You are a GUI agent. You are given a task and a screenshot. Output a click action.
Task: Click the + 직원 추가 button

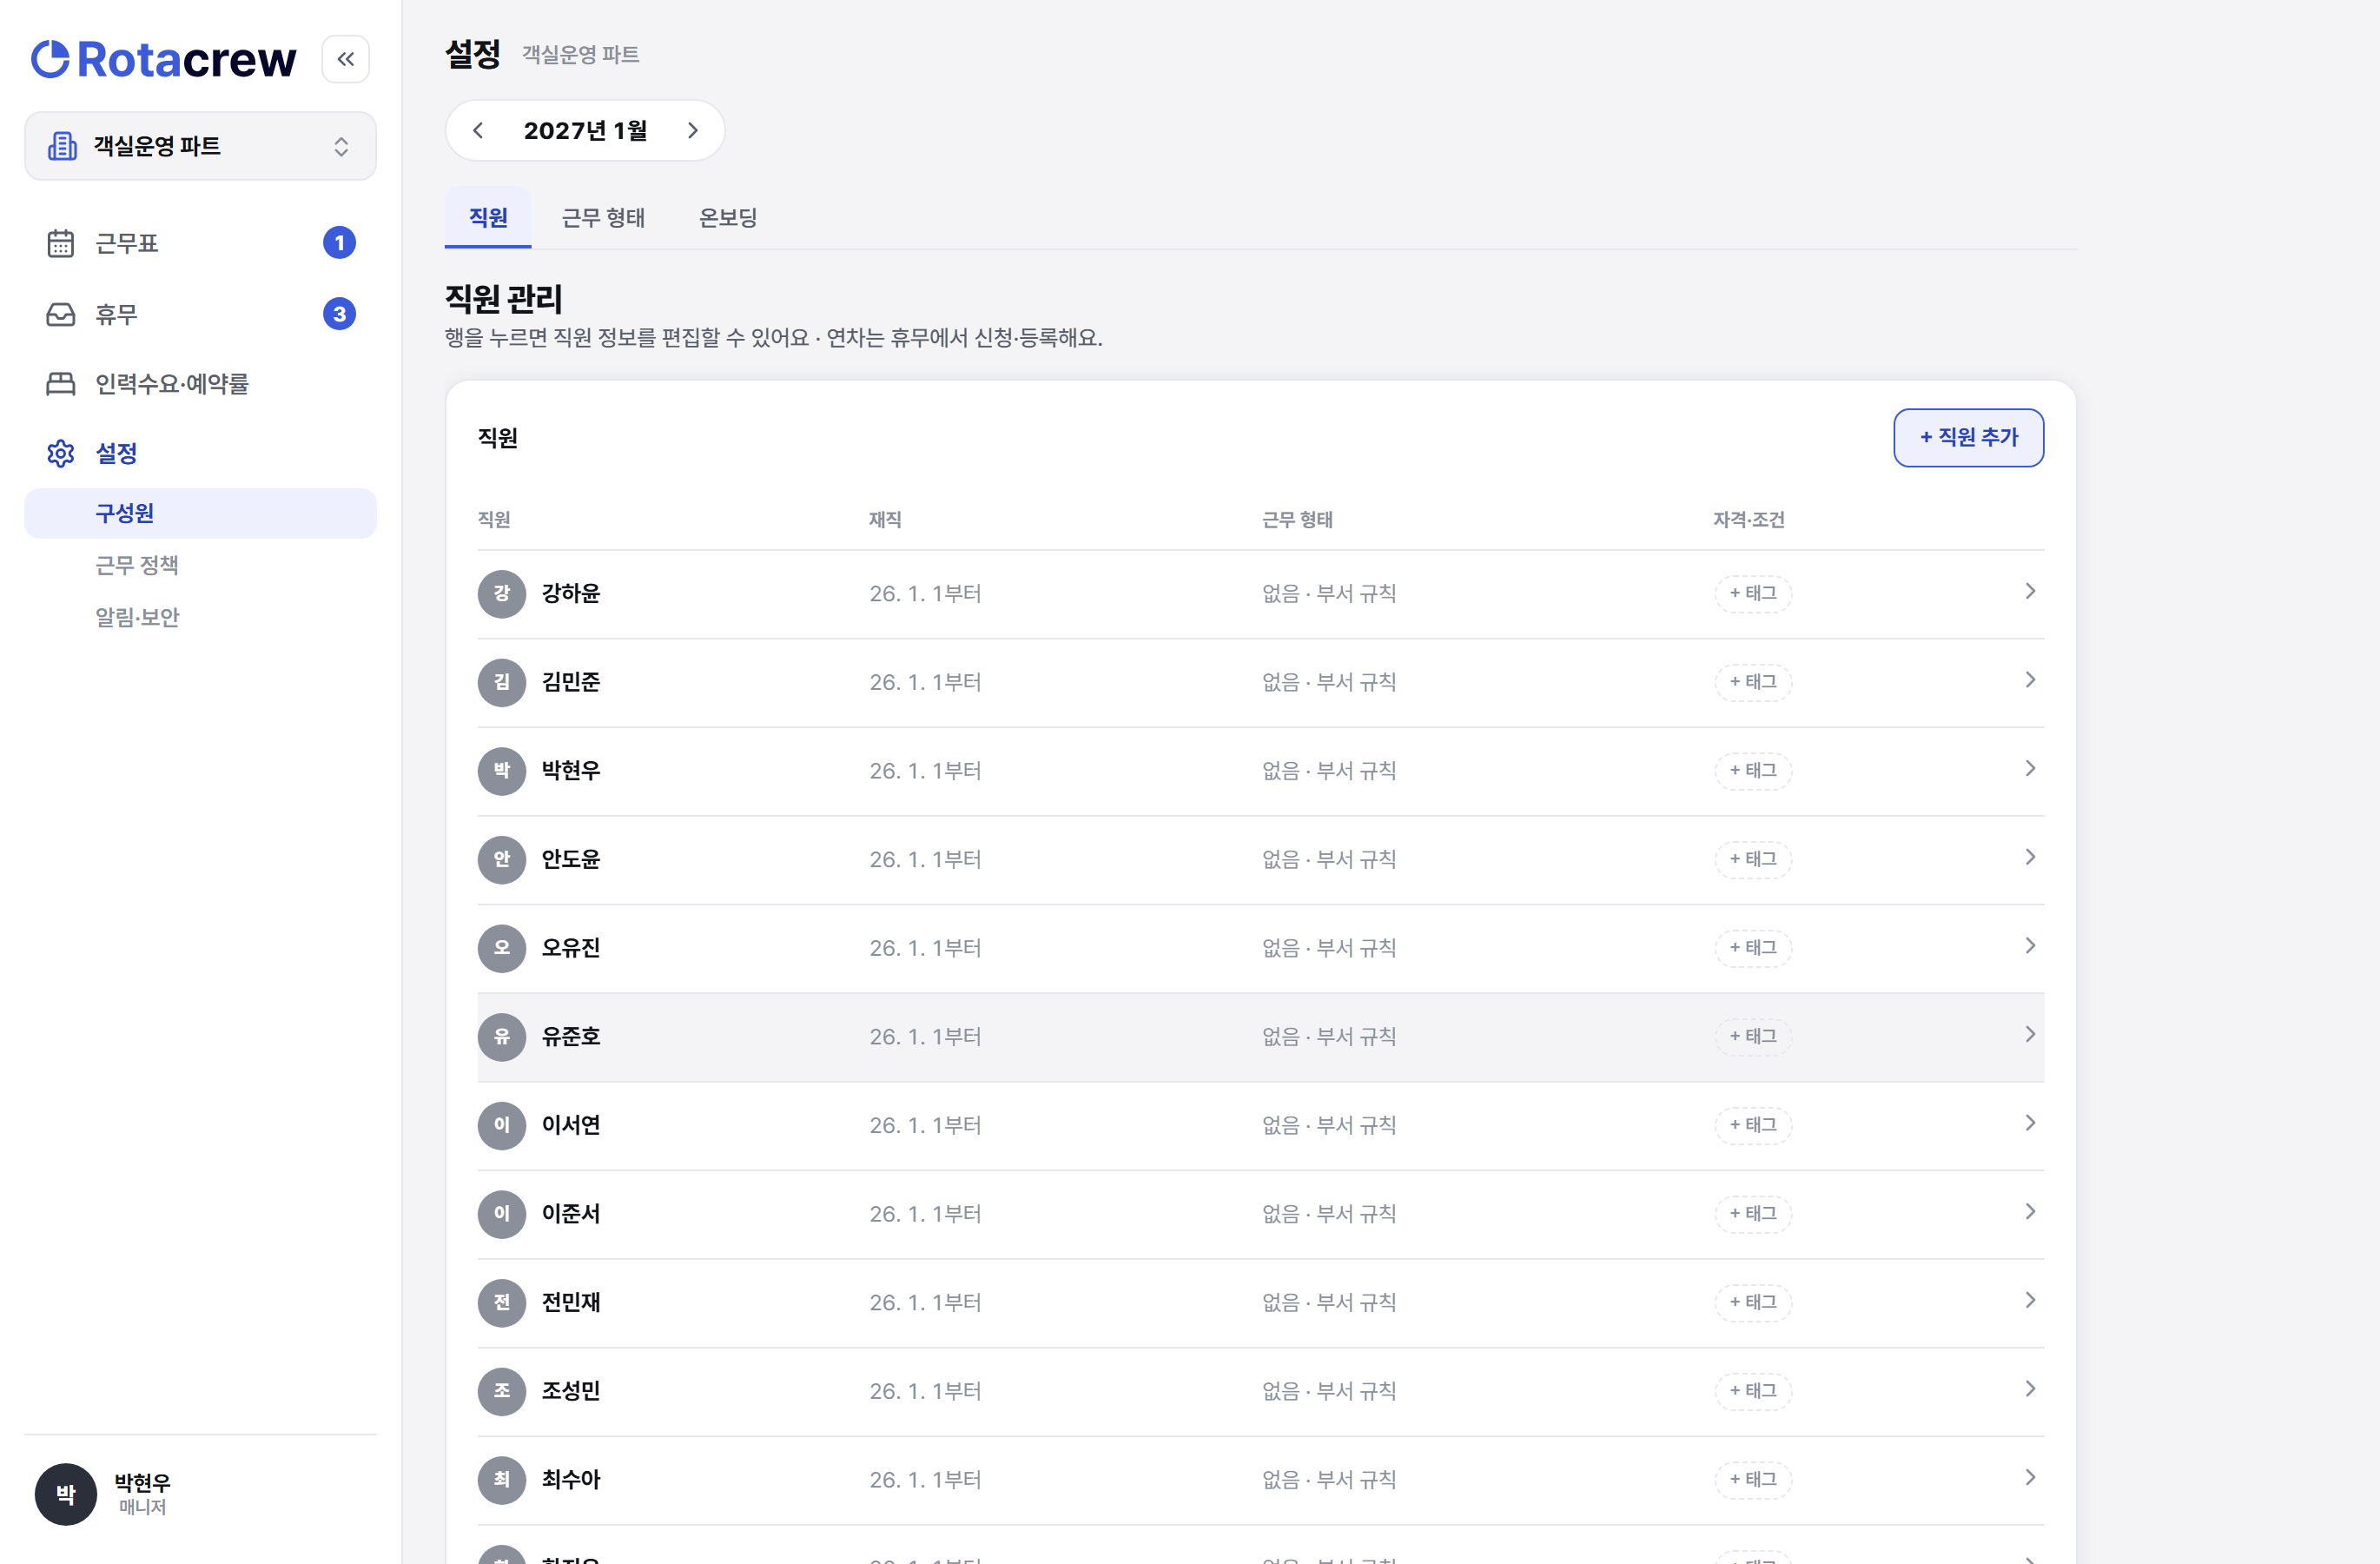(1968, 437)
